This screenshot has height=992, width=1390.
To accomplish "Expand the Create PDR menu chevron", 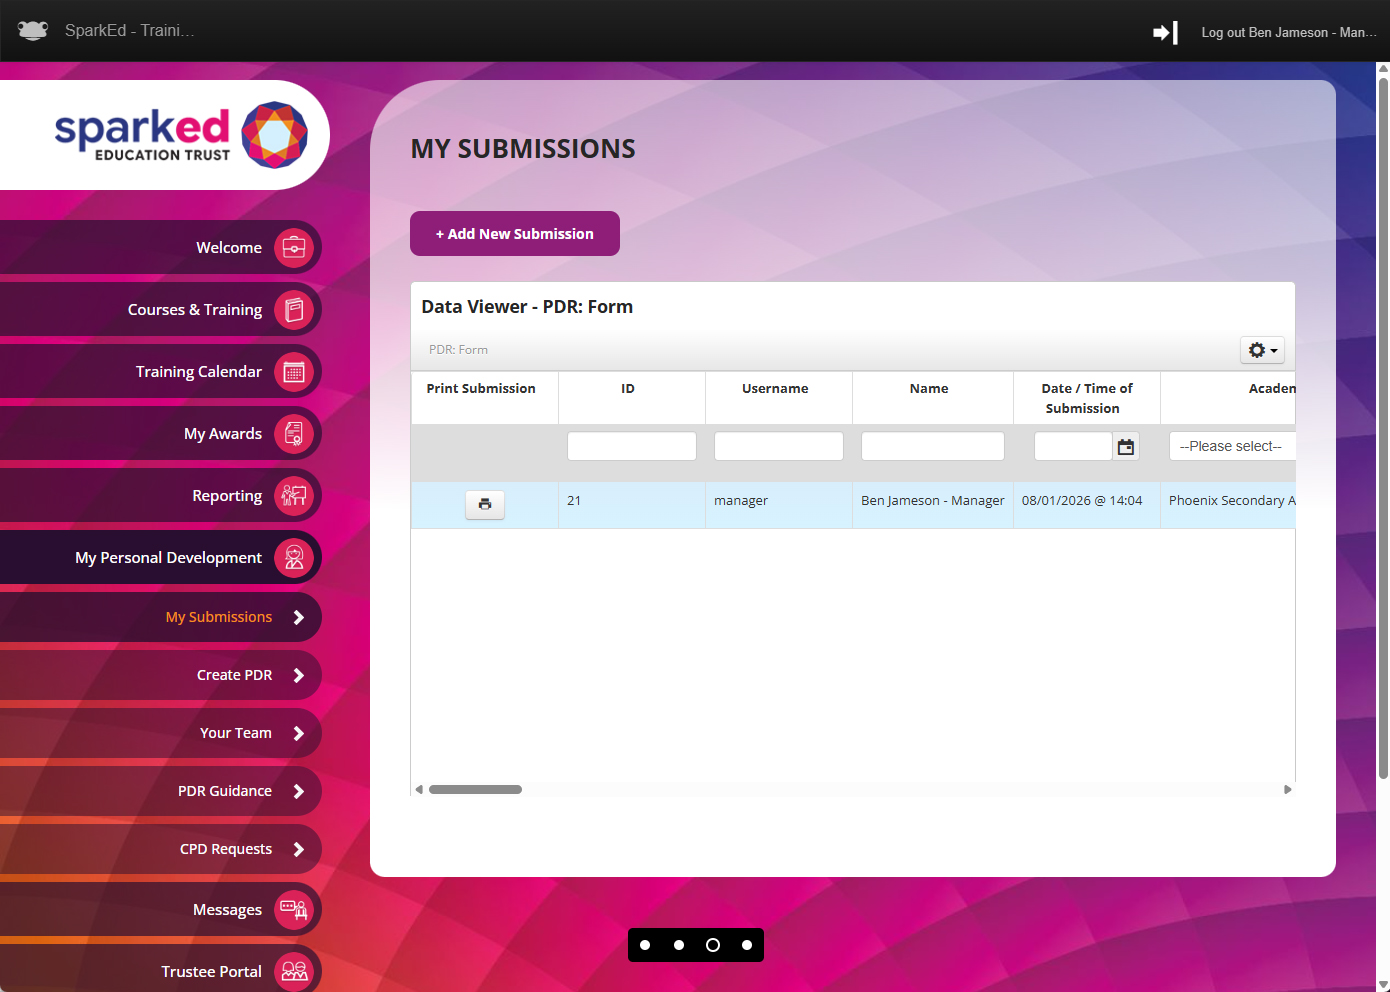I will click(x=298, y=675).
